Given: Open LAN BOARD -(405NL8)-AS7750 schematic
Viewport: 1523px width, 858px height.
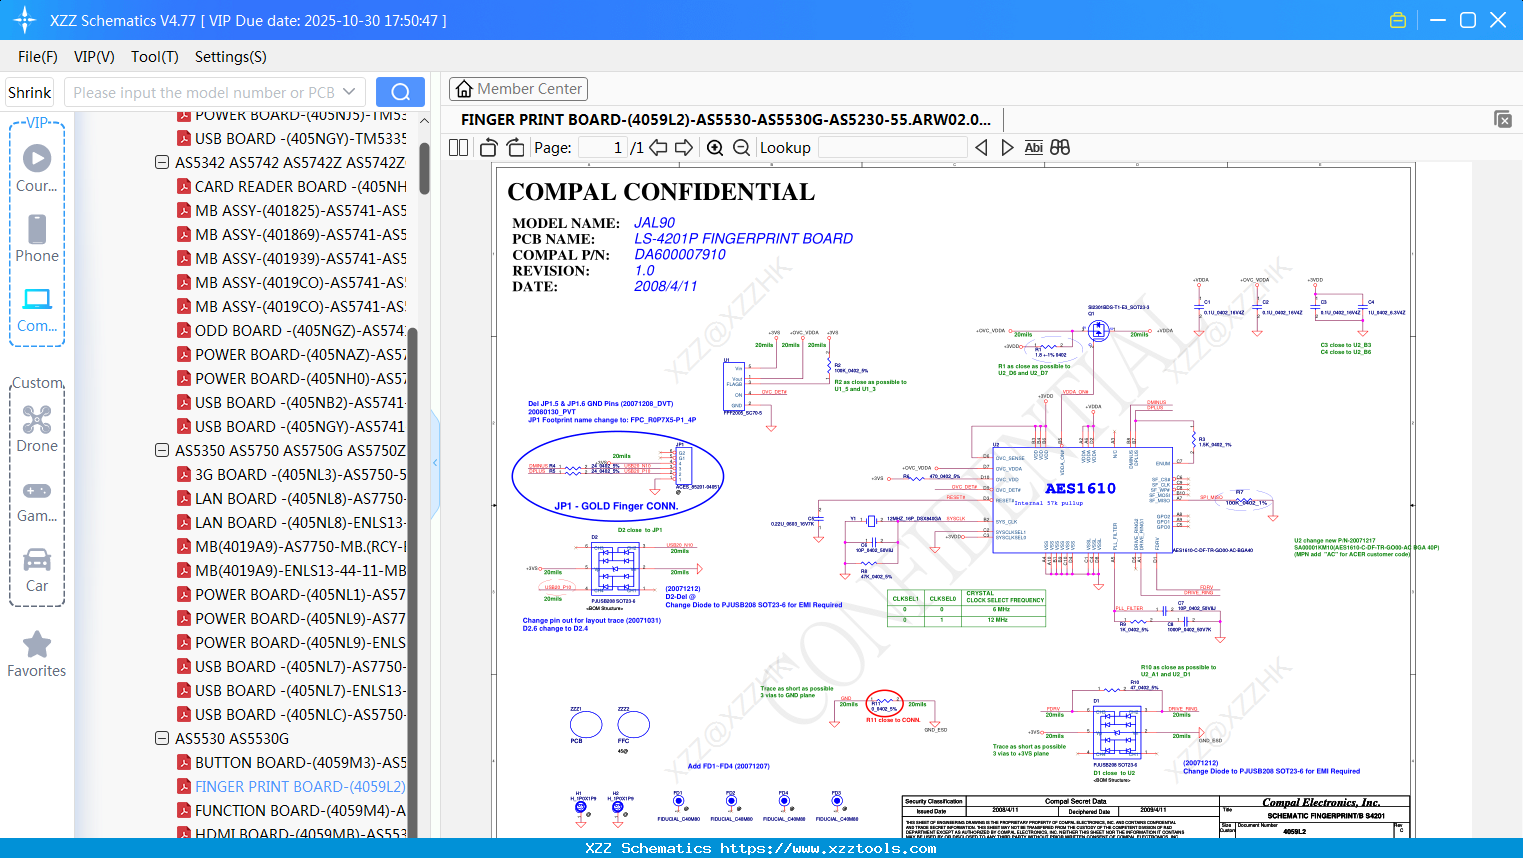Looking at the screenshot, I should coord(300,498).
